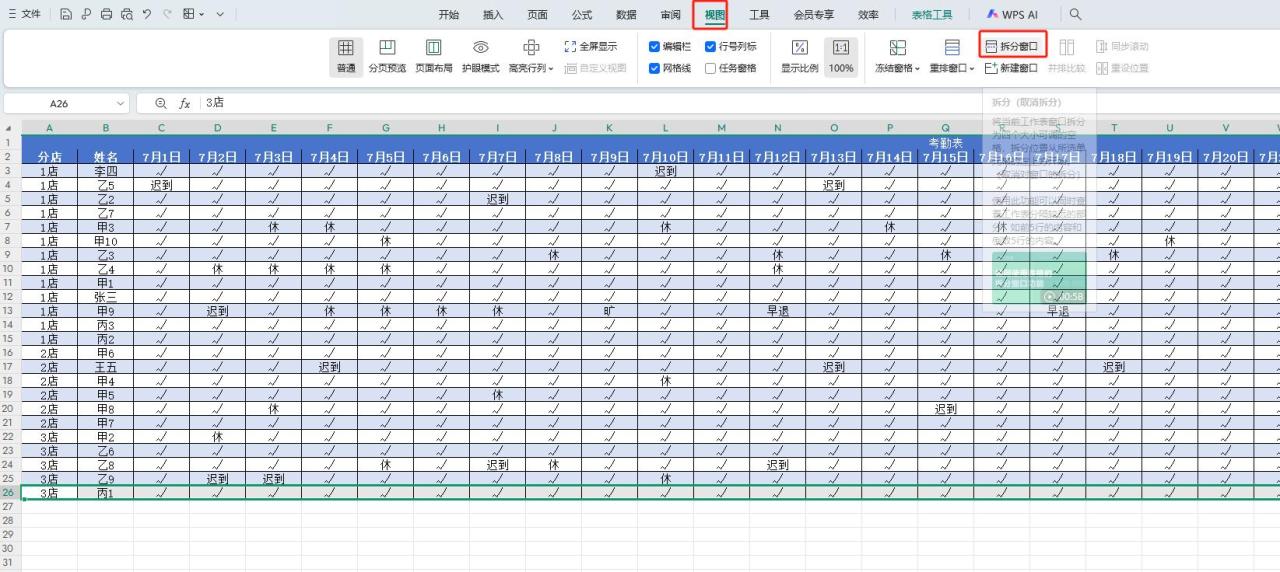Select cell with name 王五
Viewport: 1280px width, 572px height.
(105, 367)
